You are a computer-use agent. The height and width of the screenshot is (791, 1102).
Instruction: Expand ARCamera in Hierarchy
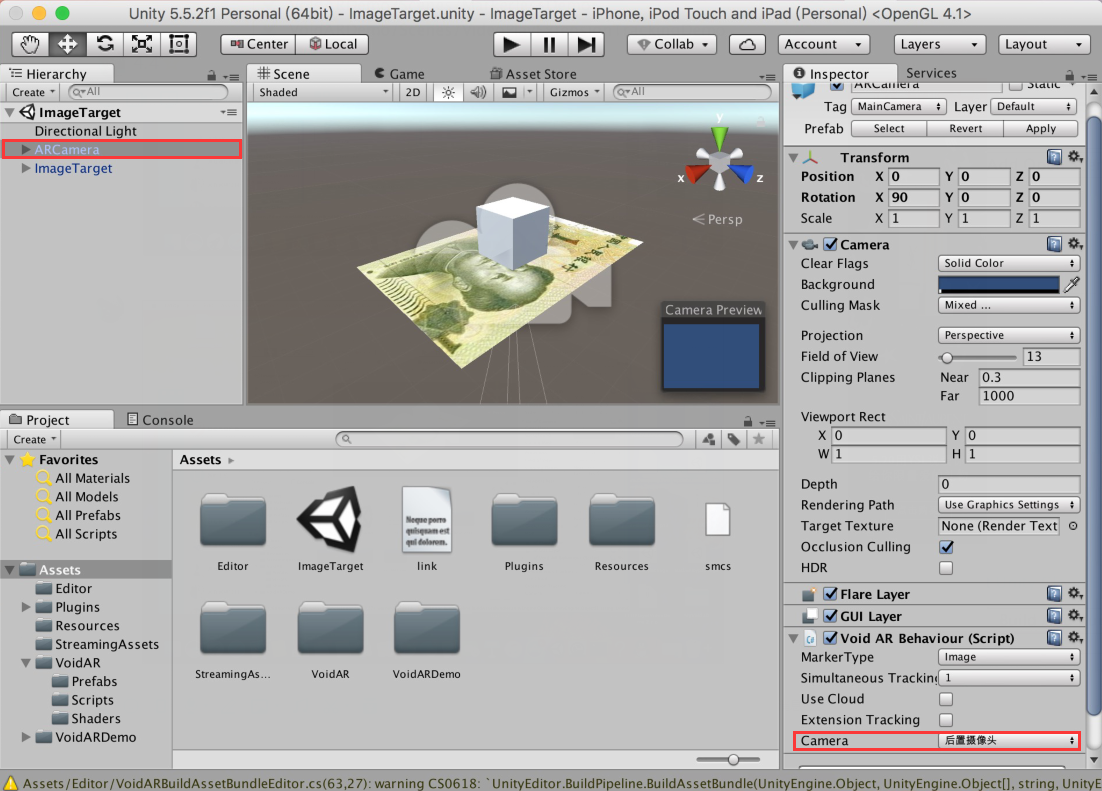[25, 149]
